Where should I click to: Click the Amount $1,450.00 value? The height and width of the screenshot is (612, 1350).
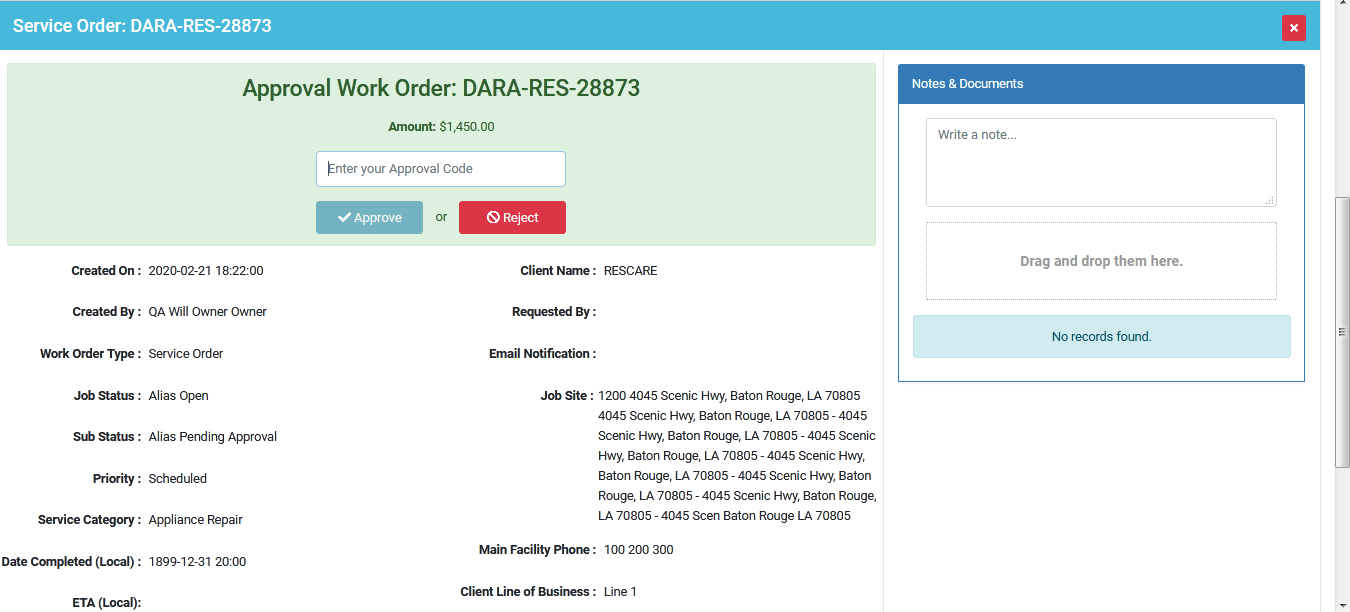[x=466, y=127]
